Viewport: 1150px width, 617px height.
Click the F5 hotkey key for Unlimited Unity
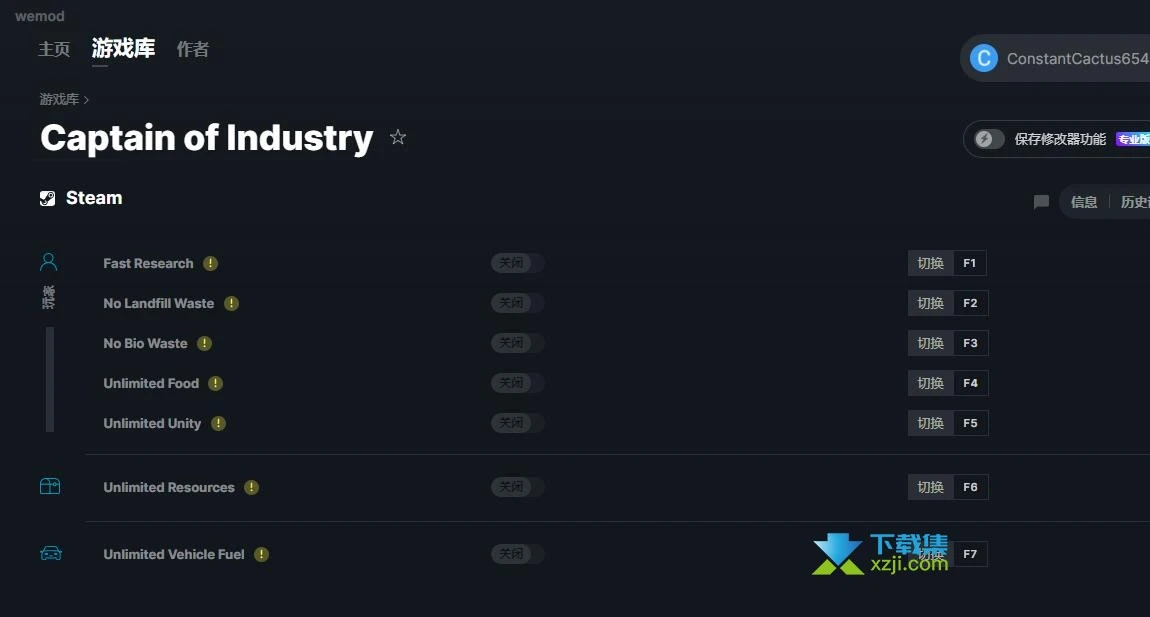970,423
